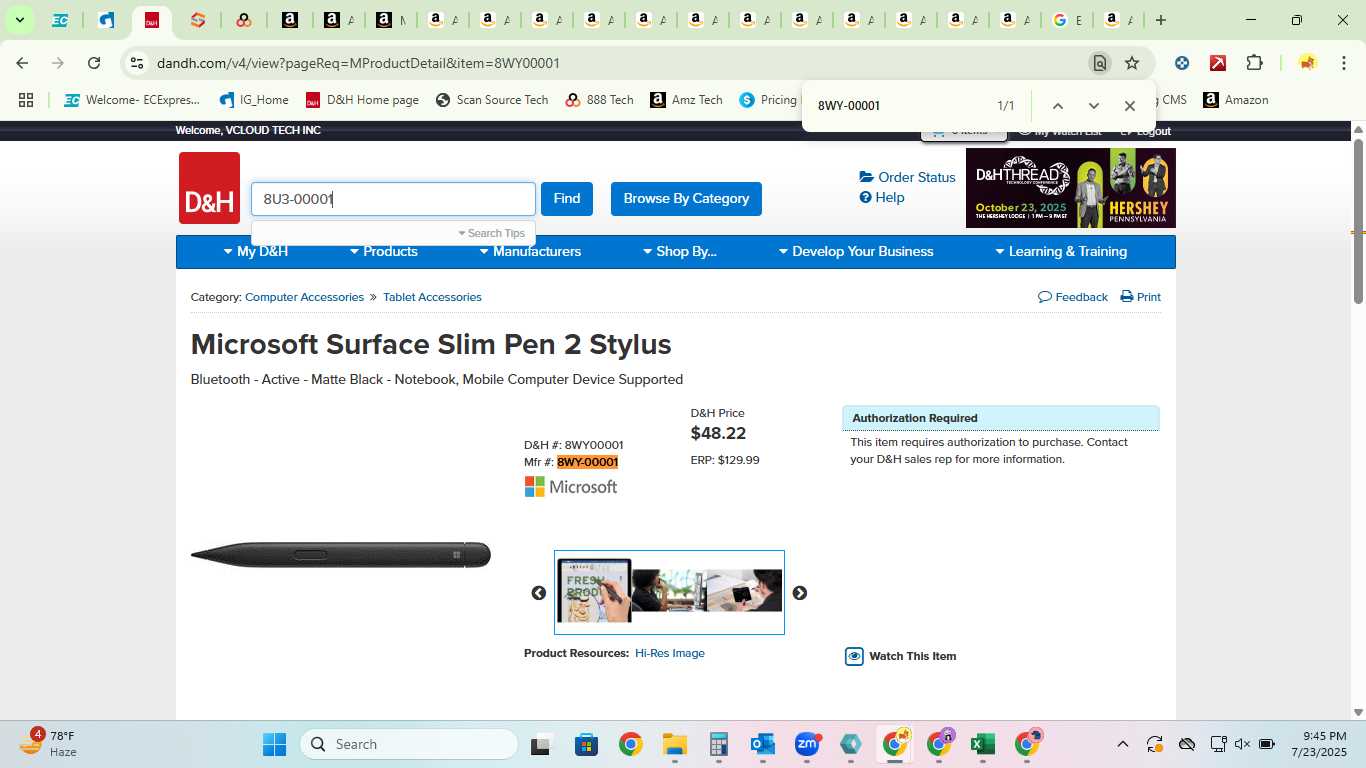The image size is (1366, 768).
Task: Open the Amz Tech bookmark
Action: coord(686,100)
